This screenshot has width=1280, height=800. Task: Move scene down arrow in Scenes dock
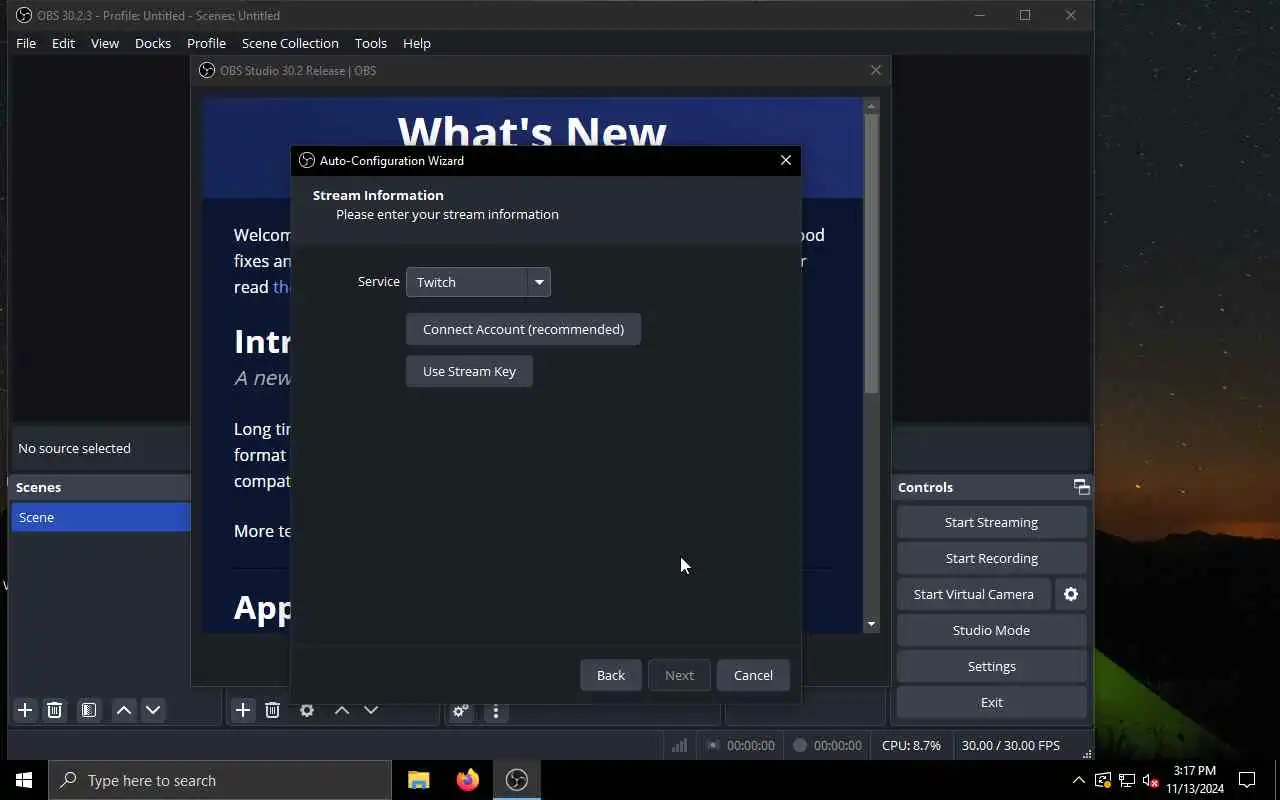153,710
